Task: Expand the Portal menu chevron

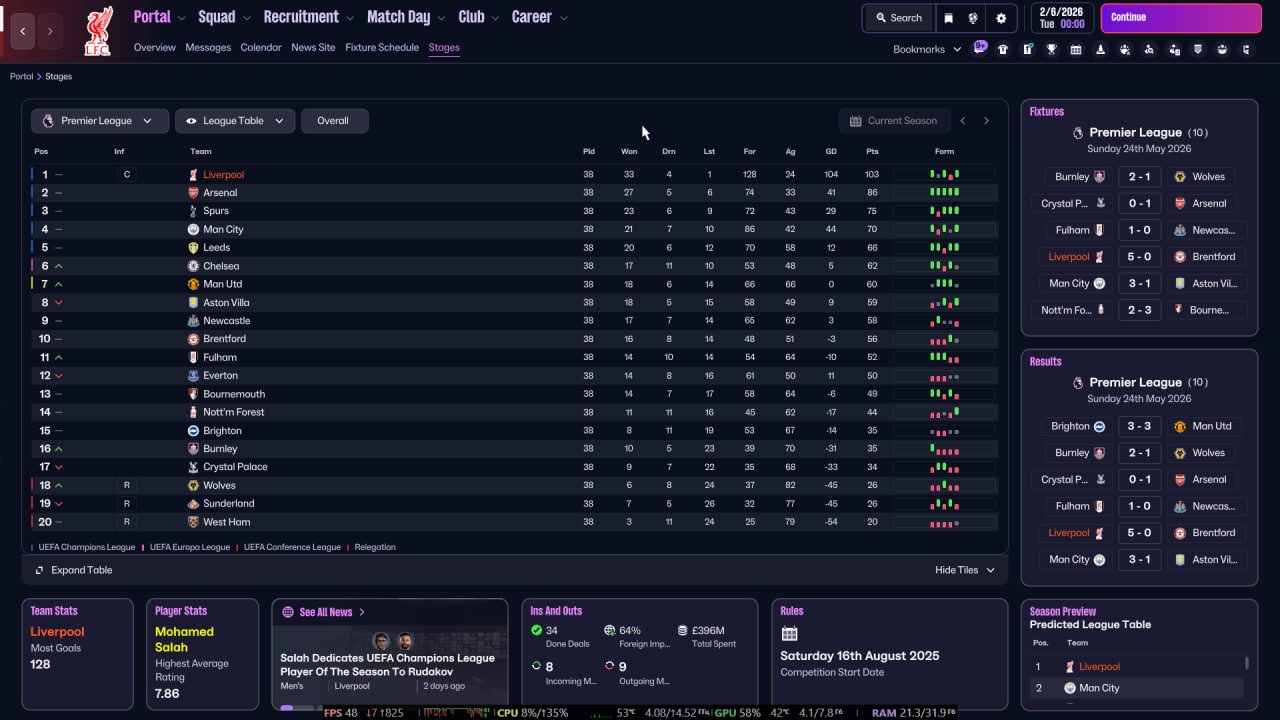Action: click(x=181, y=18)
